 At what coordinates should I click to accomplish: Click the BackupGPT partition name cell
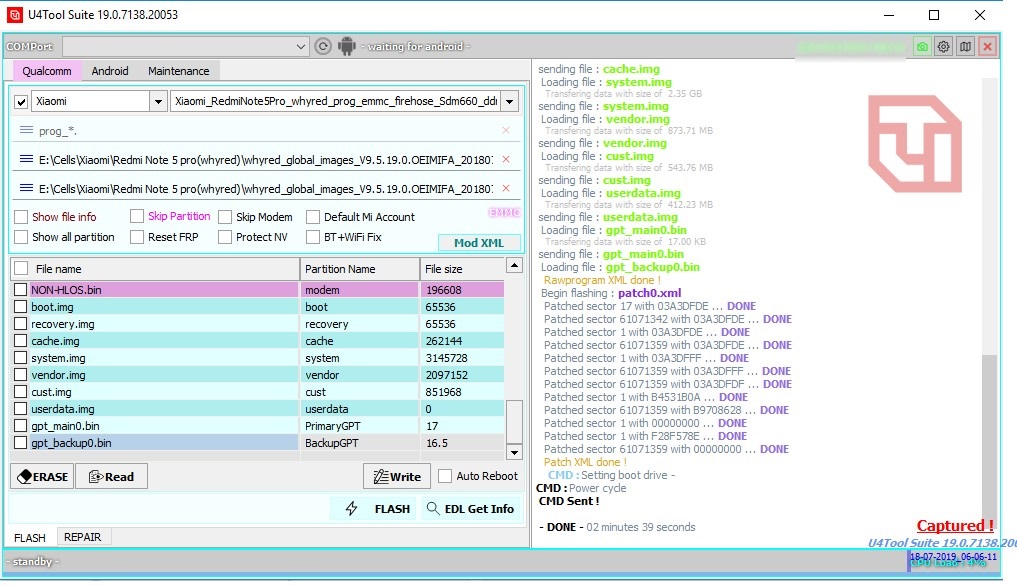point(359,443)
